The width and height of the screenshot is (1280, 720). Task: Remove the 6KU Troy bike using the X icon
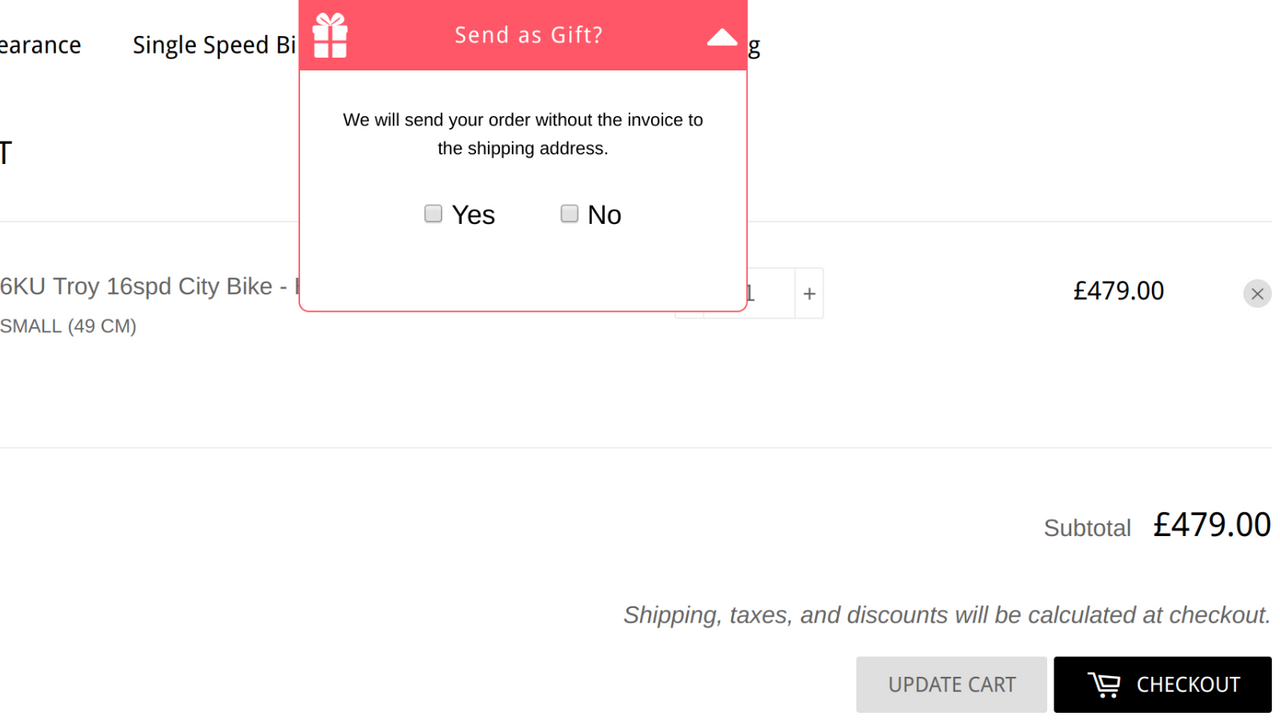(1257, 293)
